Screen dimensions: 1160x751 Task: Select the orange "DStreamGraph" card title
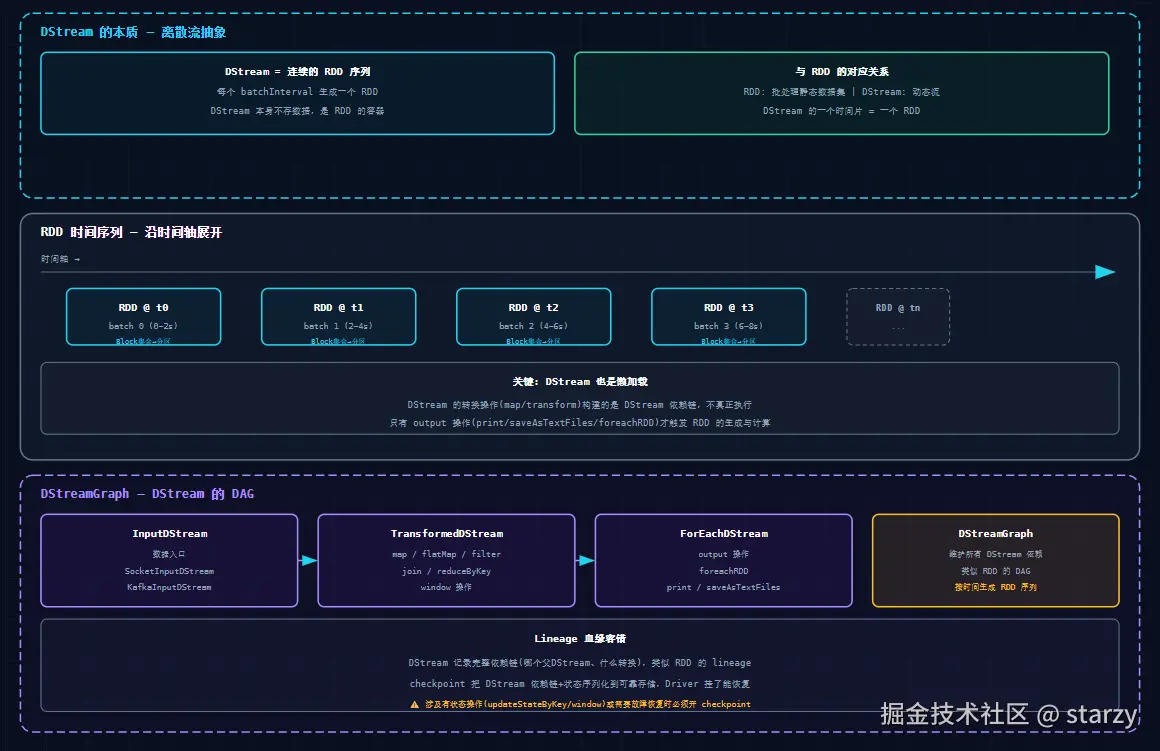996,534
